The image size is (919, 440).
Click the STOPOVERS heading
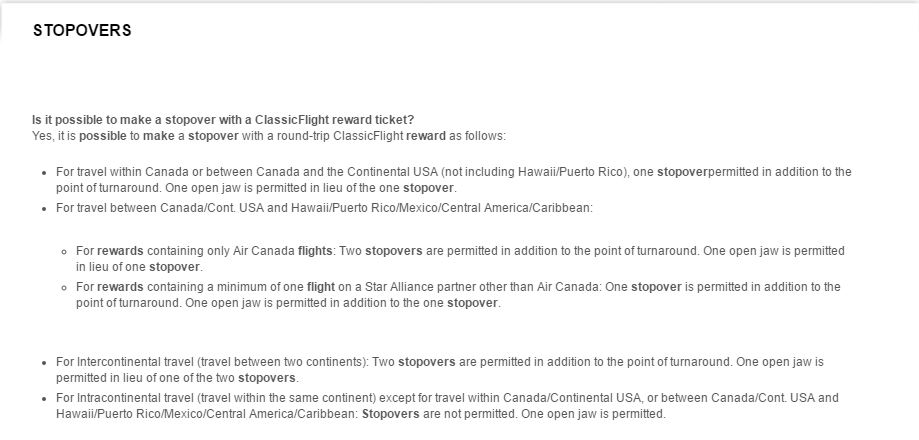(82, 30)
